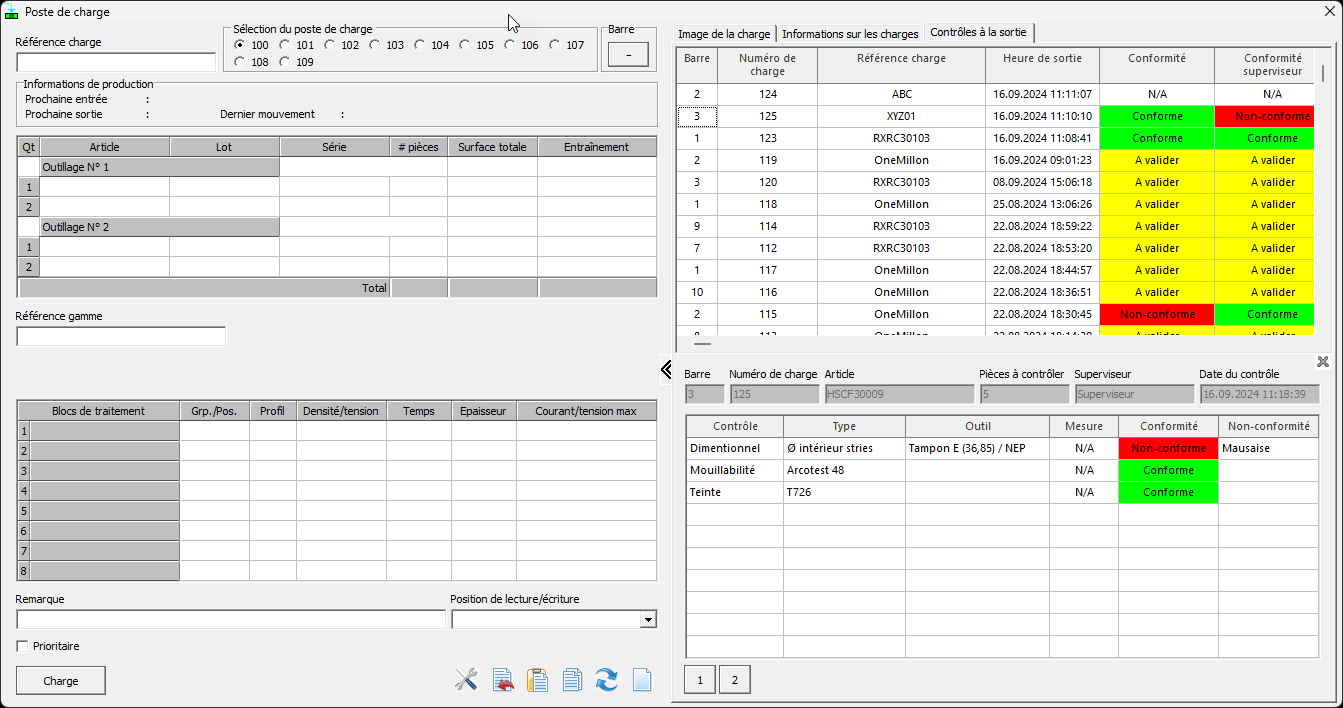Collapse panel using the double left chevron
The width and height of the screenshot is (1343, 708).
(x=666, y=370)
